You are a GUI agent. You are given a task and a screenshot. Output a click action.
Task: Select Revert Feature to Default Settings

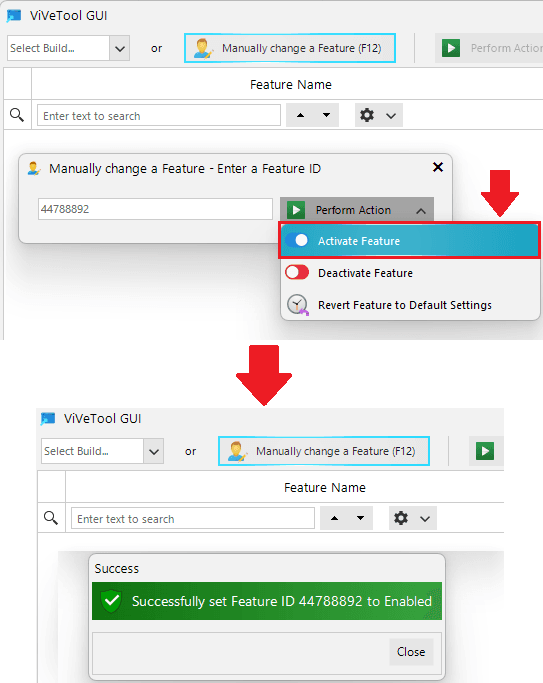[x=409, y=305]
